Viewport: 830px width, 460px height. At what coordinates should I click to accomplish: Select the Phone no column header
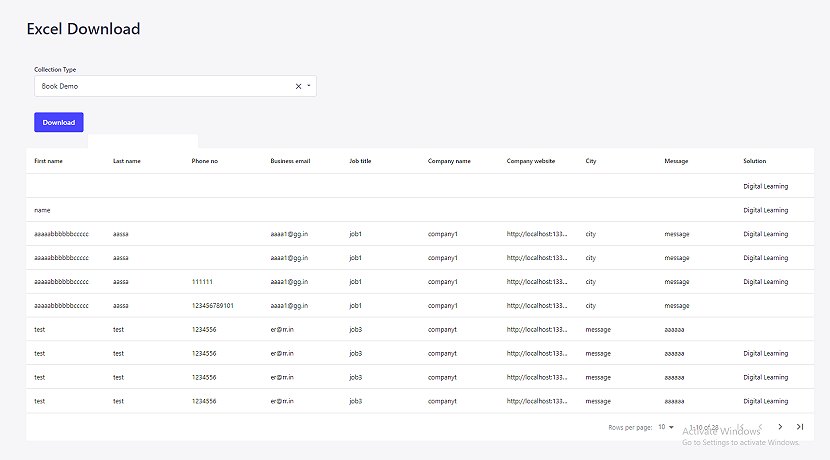[204, 161]
